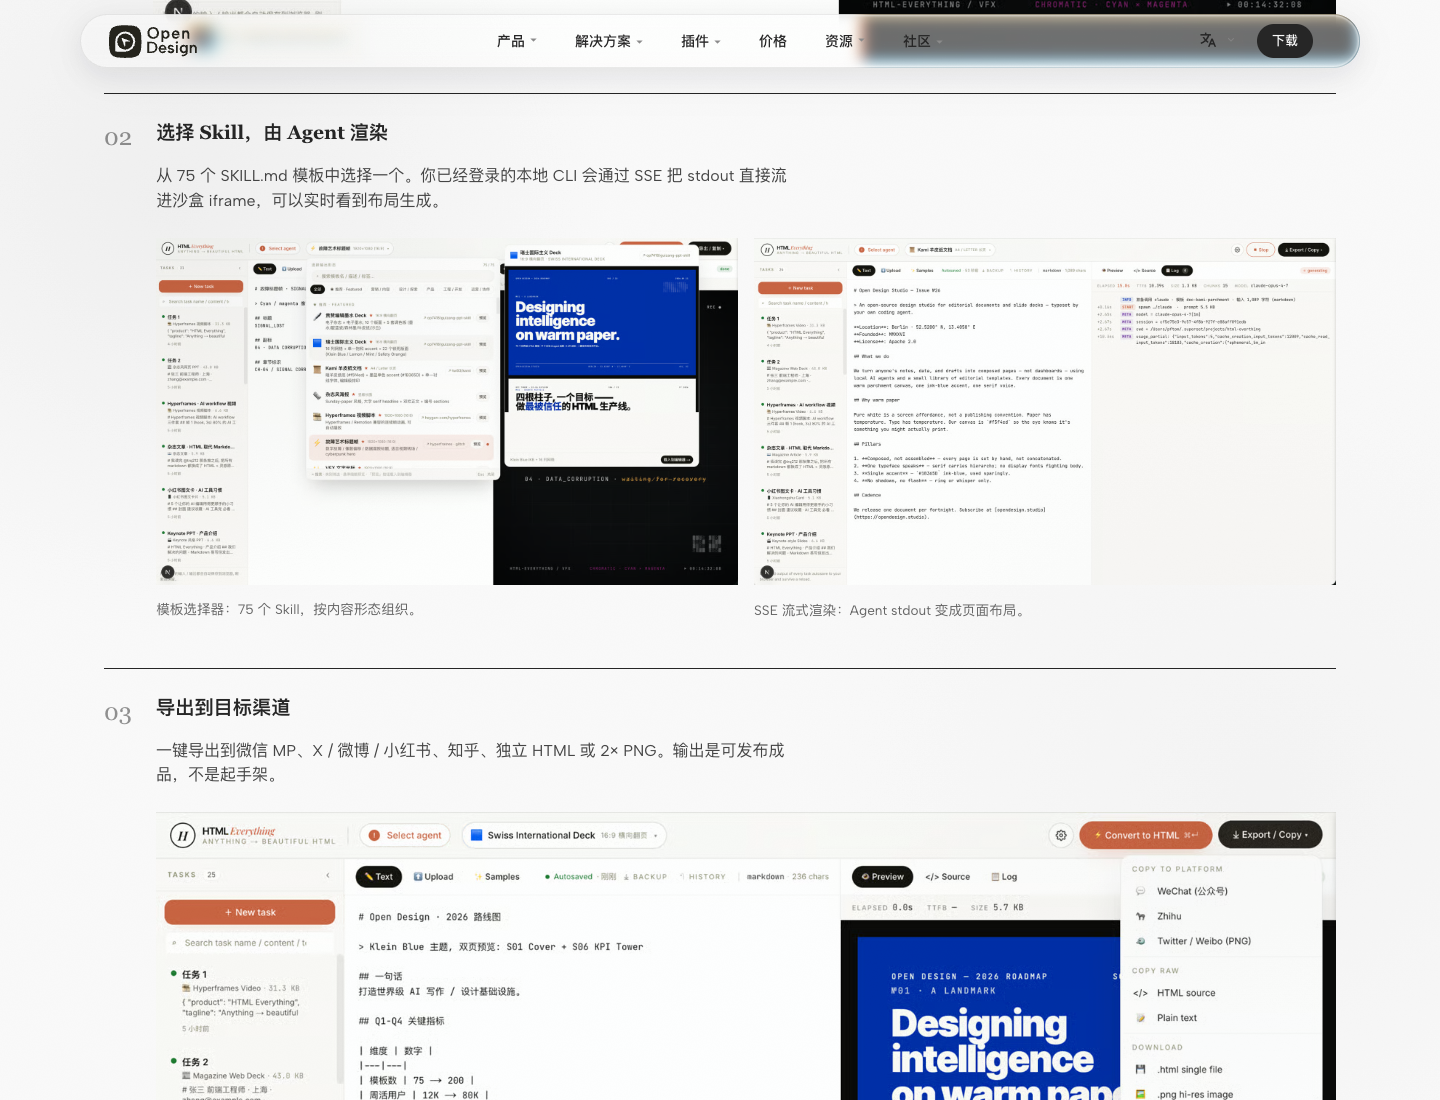Screen dimensions: 1440x1100
Task: Click the Select agent warning button
Action: tap(405, 835)
